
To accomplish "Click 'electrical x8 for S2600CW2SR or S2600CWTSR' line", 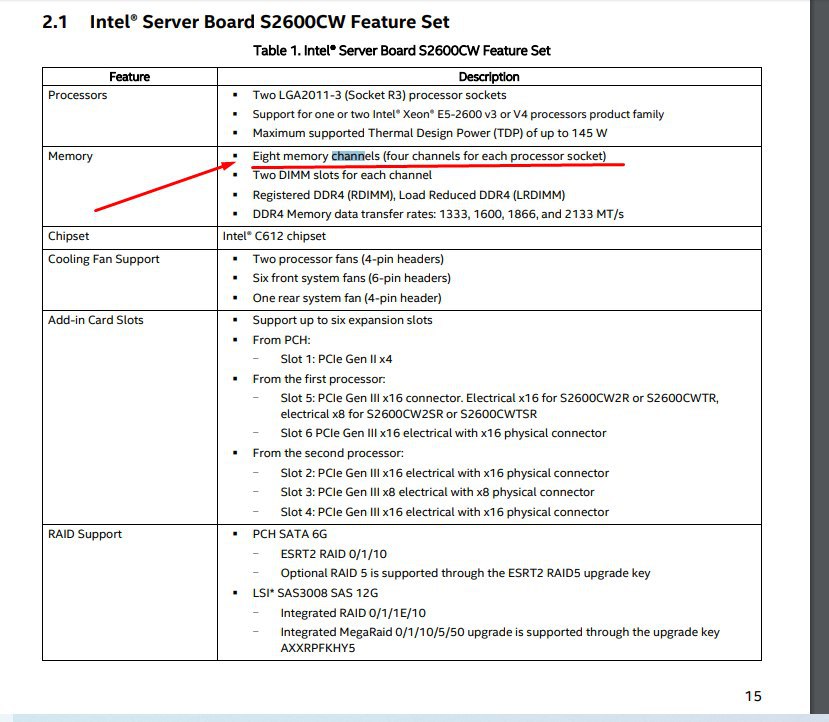I will 409,414.
